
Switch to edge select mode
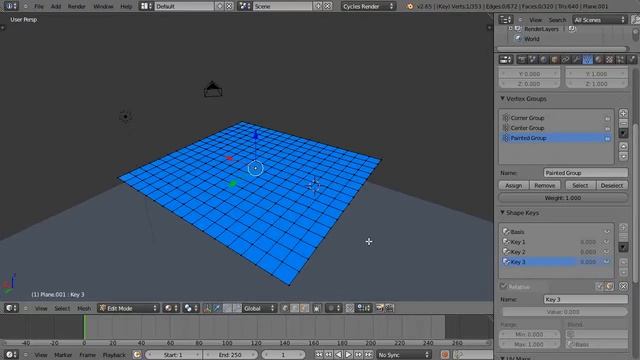[x=295, y=308]
